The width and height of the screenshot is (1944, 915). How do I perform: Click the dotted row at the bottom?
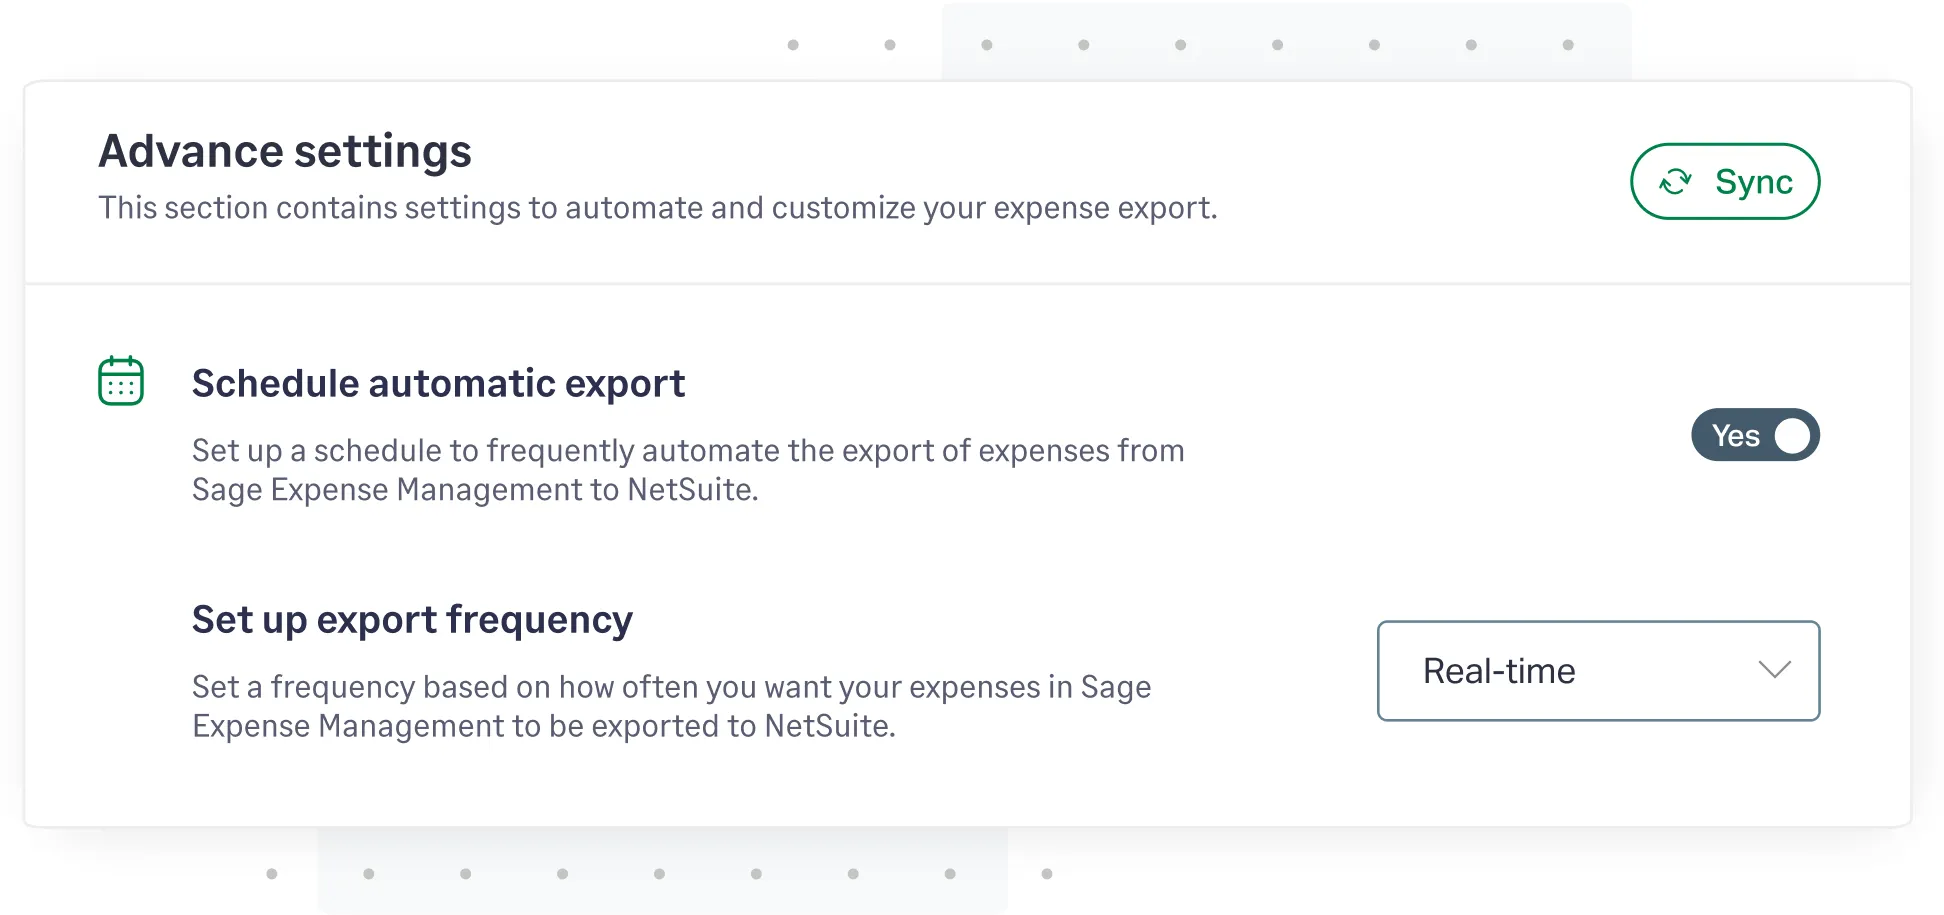pyautogui.click(x=658, y=872)
